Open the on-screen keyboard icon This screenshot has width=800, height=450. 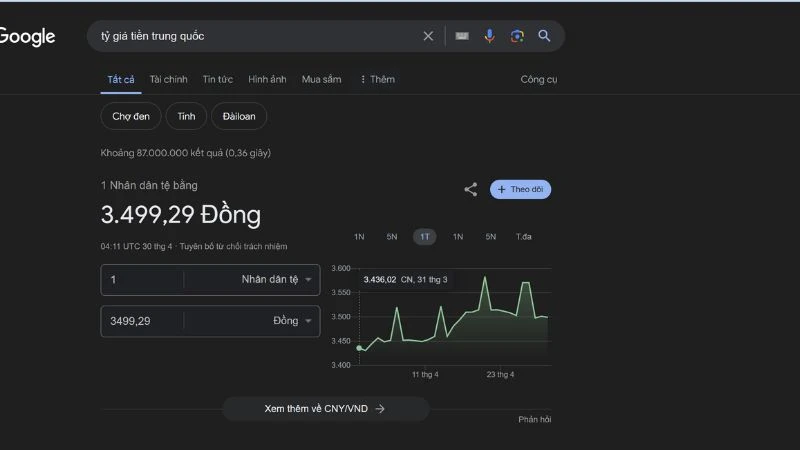tap(462, 36)
